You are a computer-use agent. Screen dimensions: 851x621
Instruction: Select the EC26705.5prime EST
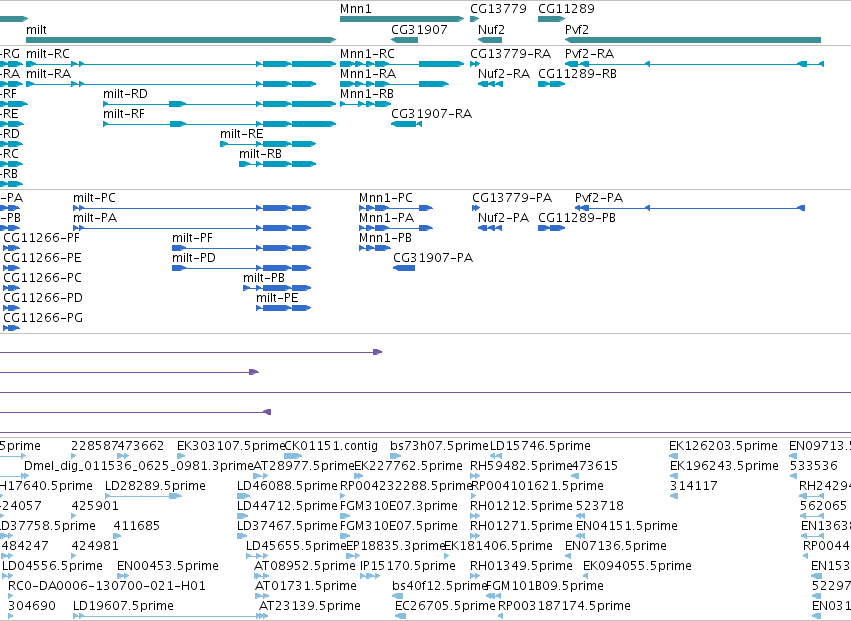[x=446, y=606]
